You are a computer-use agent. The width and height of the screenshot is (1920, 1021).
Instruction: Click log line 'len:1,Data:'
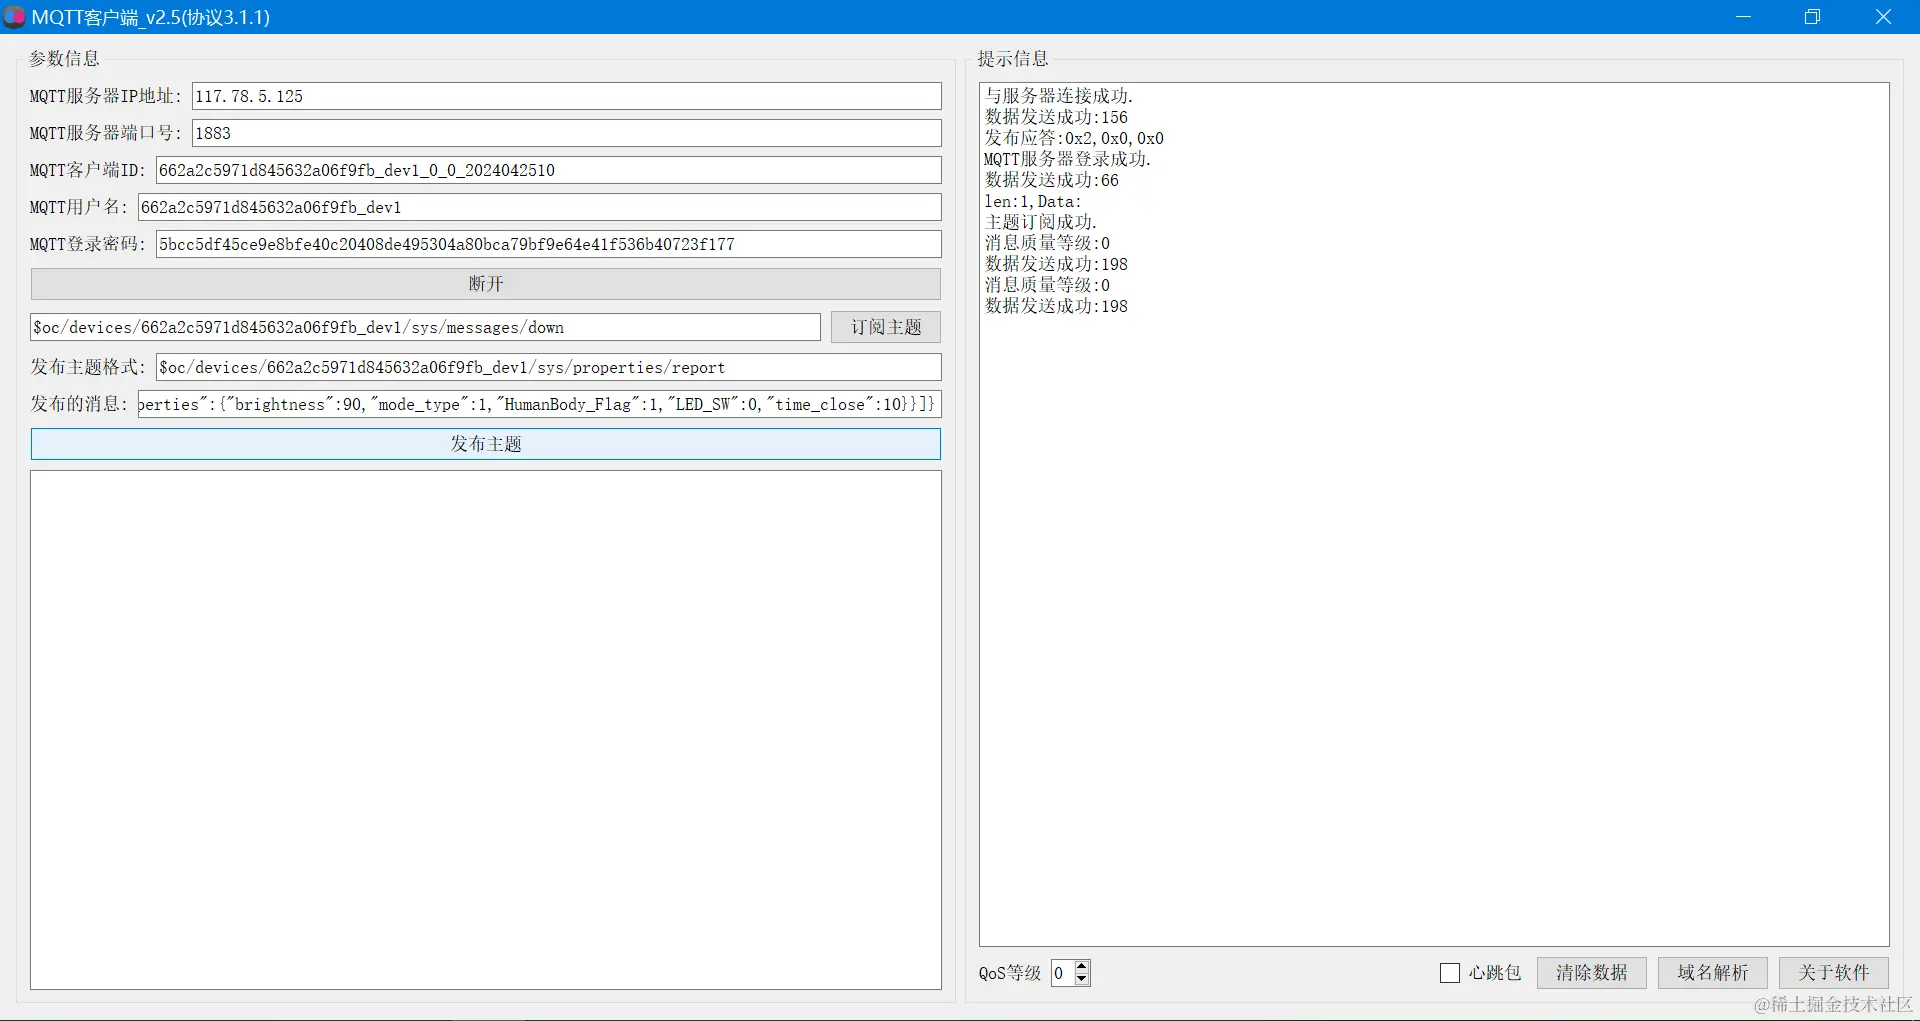[1033, 201]
